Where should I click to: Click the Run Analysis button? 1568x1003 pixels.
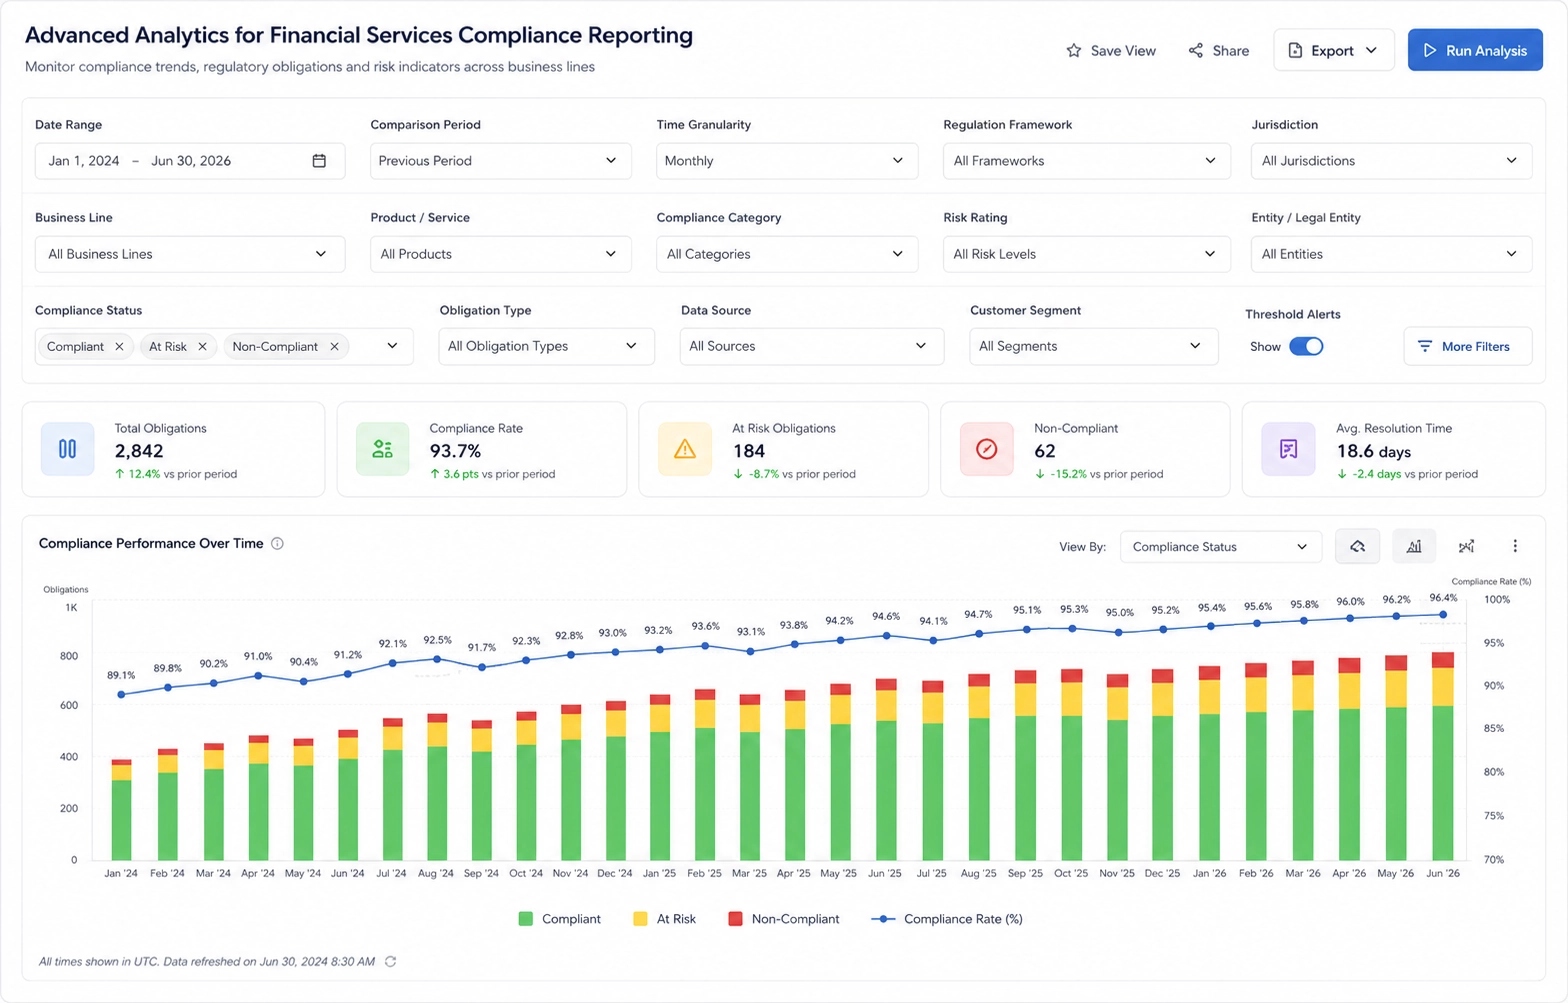(x=1475, y=50)
